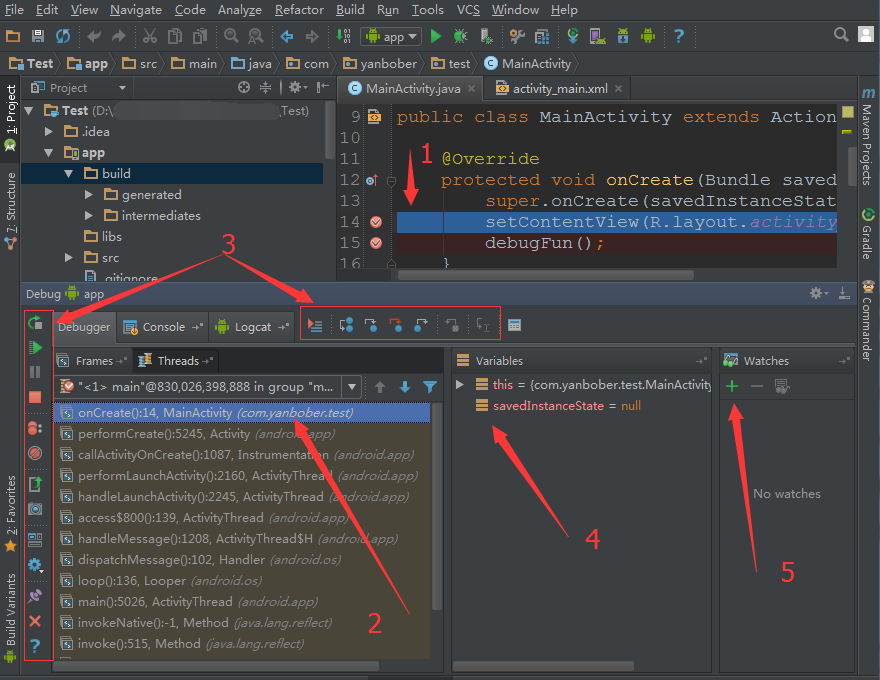Viewport: 880px width, 680px height.
Task: Toggle Mute Breakpoints in debug sidebar
Action: tap(36, 452)
